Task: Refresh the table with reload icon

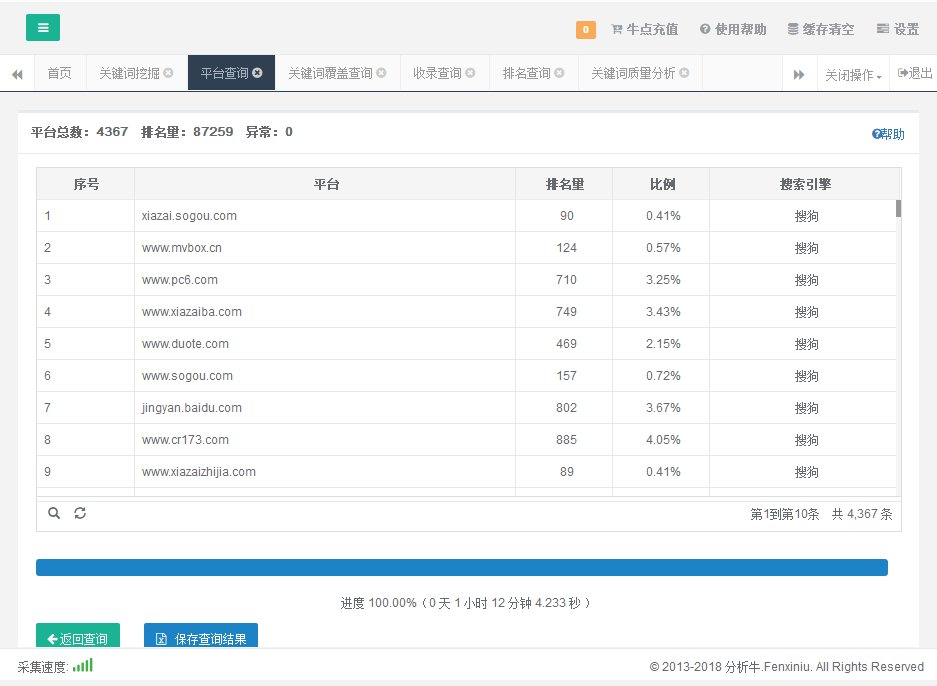Action: (80, 513)
